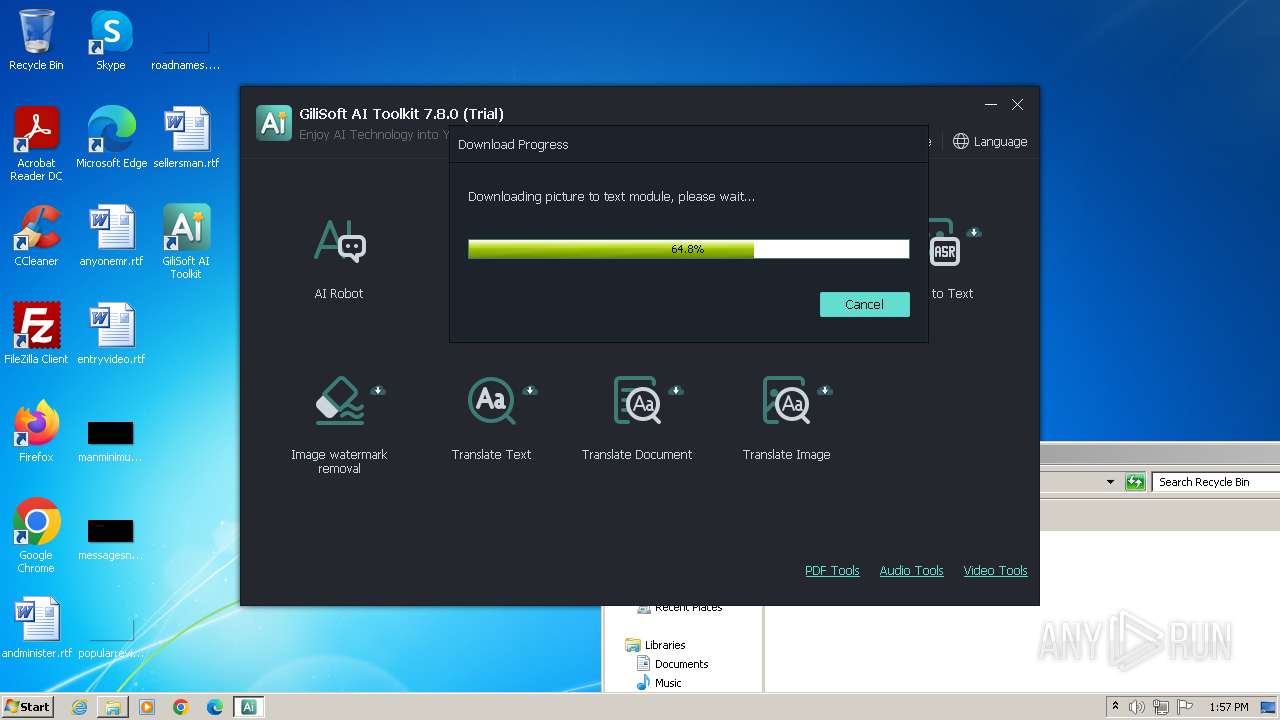Click the ASR speech to text icon
The image size is (1280, 720).
(x=945, y=251)
